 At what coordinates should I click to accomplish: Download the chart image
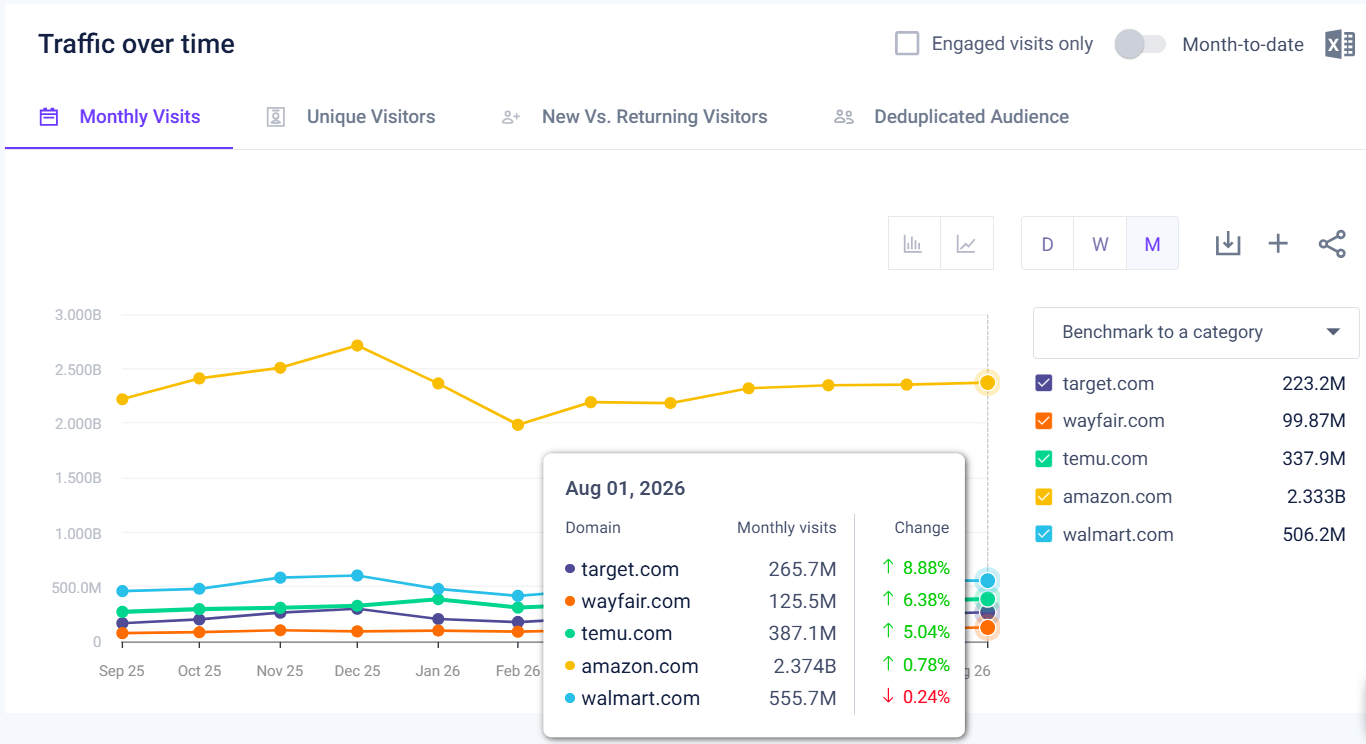coord(1228,243)
